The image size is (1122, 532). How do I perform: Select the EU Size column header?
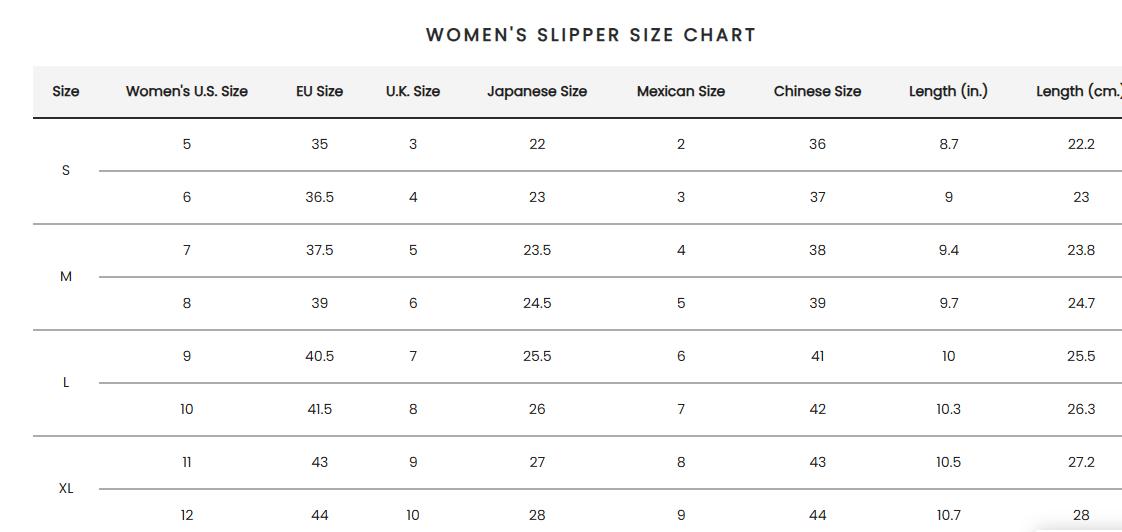pyautogui.click(x=319, y=91)
